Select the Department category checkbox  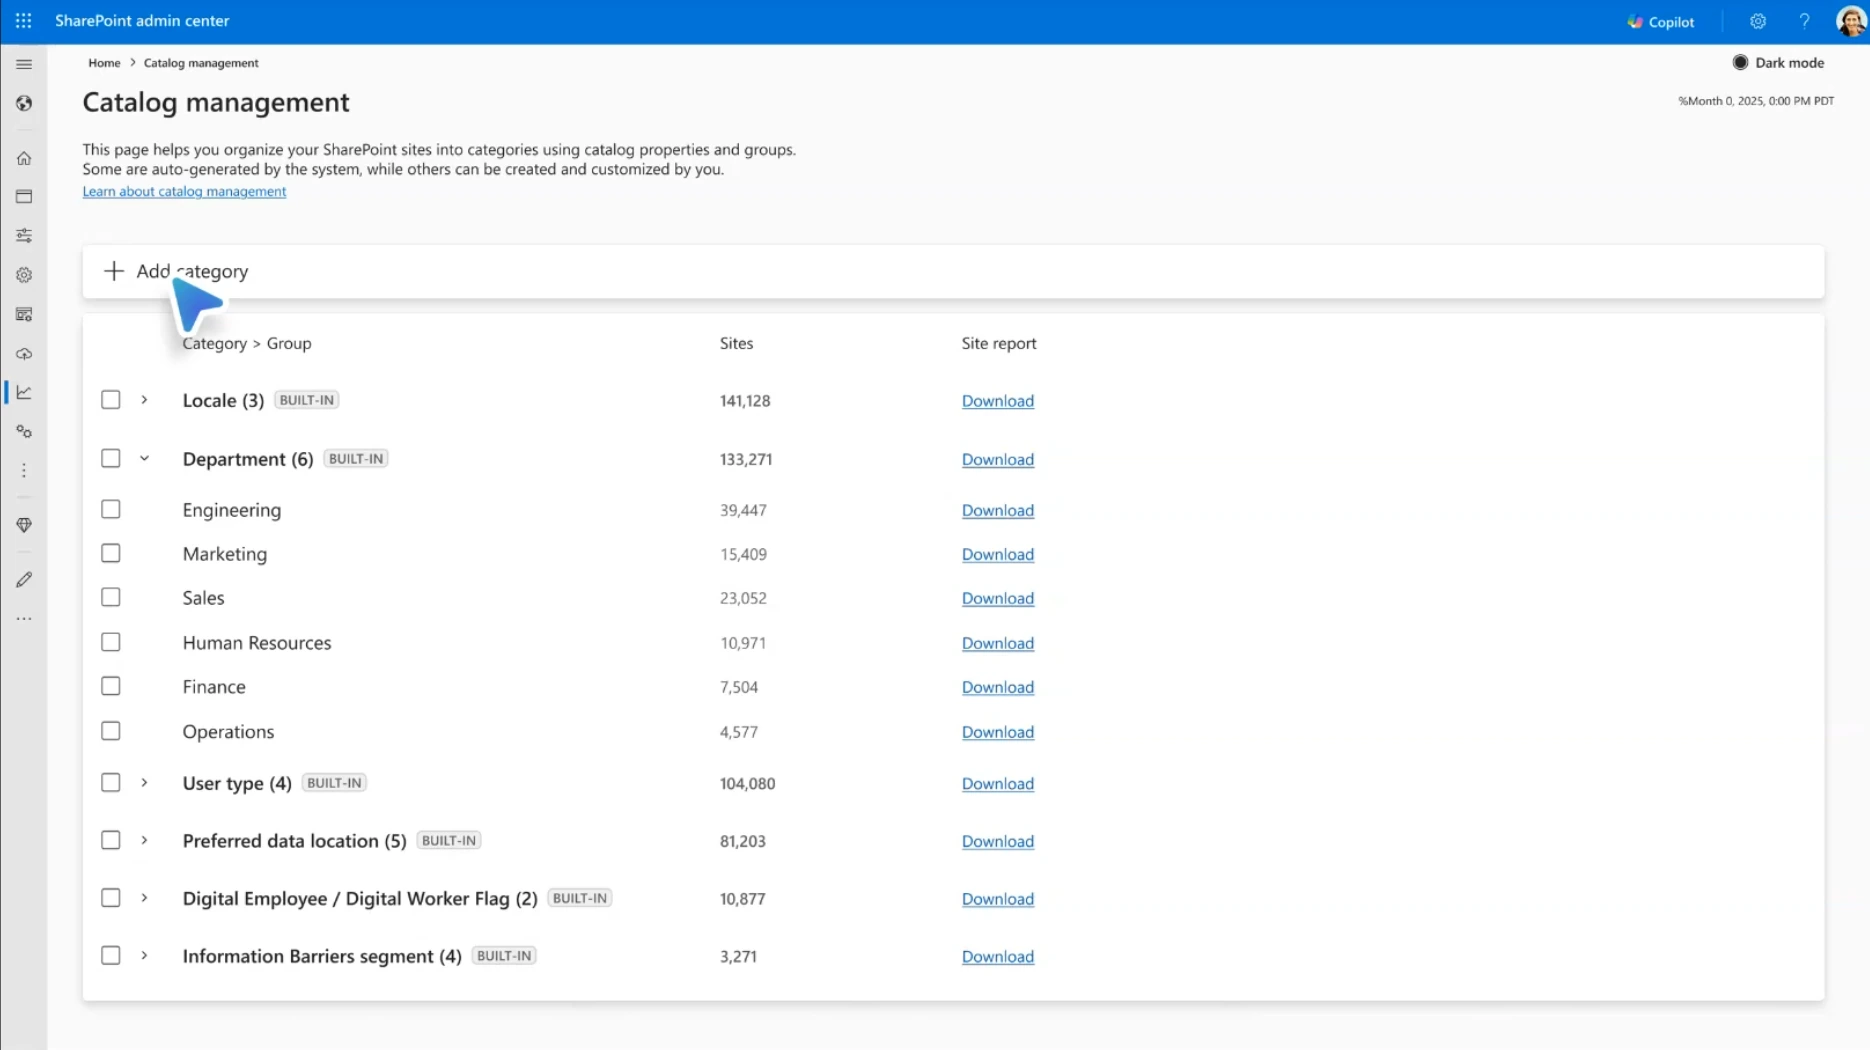click(111, 459)
